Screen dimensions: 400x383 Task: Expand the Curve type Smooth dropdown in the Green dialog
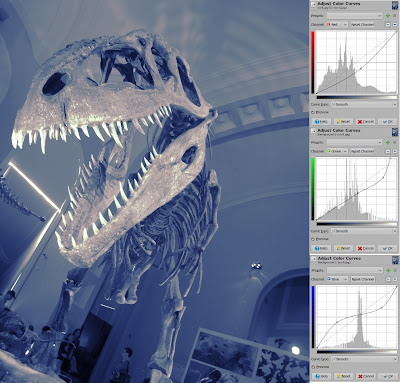[x=364, y=231]
